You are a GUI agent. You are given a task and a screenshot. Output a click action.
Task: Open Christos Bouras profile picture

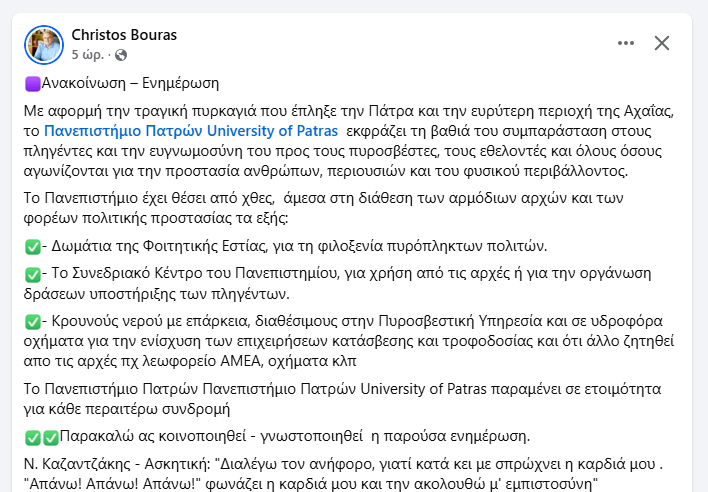[44, 45]
